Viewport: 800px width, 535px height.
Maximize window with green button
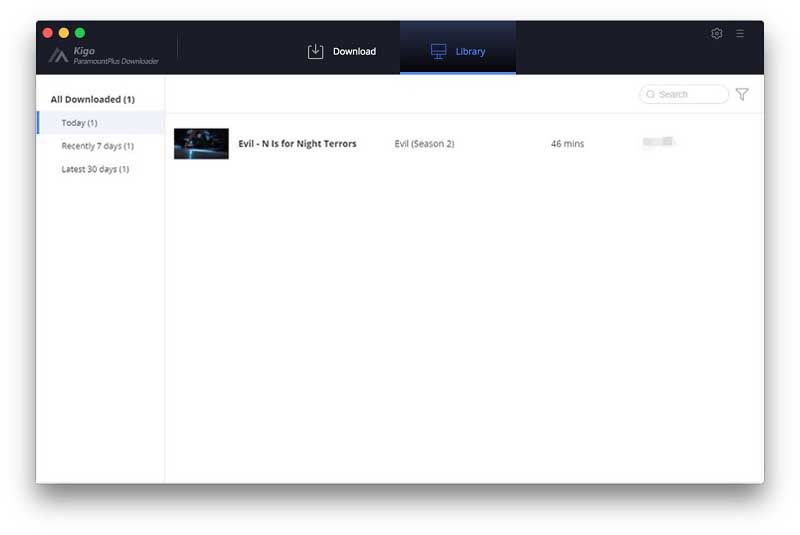pos(80,33)
